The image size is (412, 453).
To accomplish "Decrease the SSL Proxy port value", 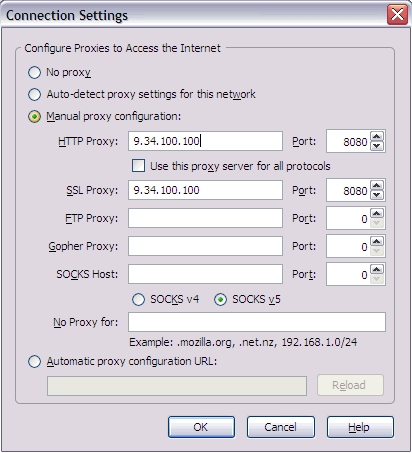I will pyautogui.click(x=377, y=195).
